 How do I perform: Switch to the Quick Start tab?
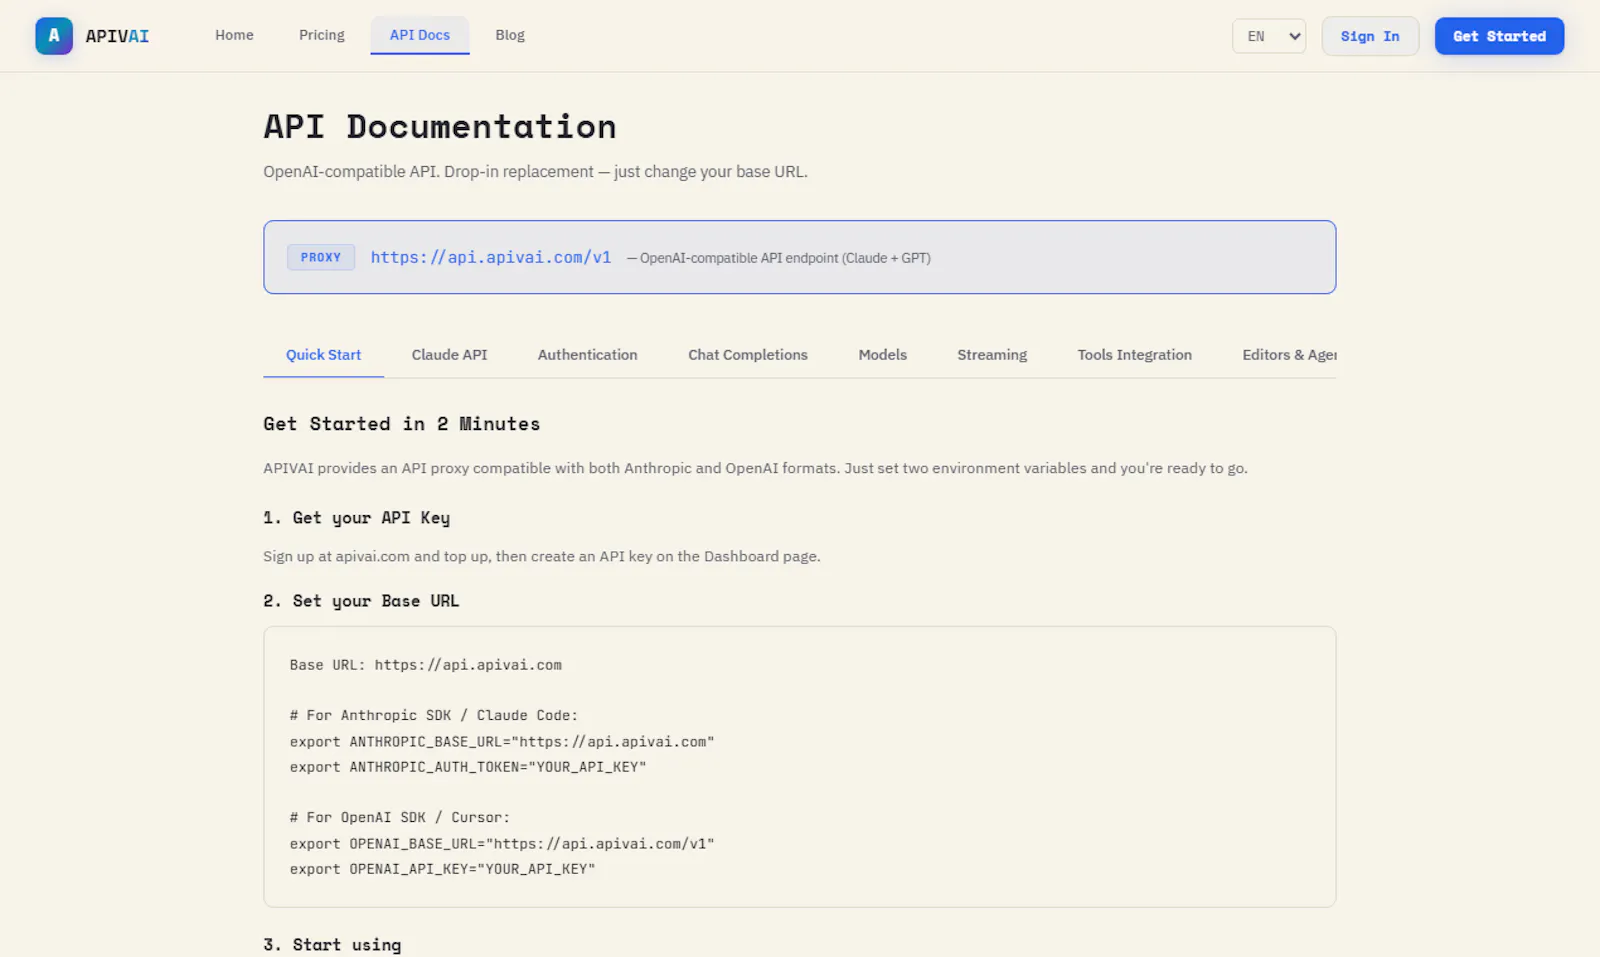[323, 355]
